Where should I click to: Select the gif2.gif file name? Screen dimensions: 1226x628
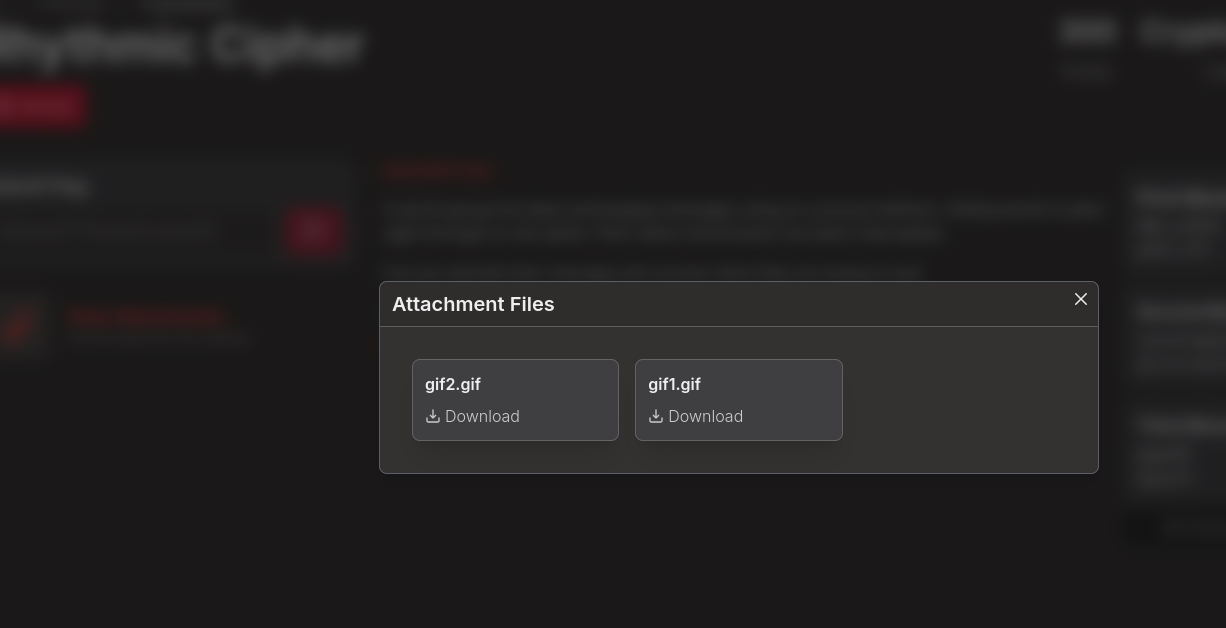coord(452,384)
